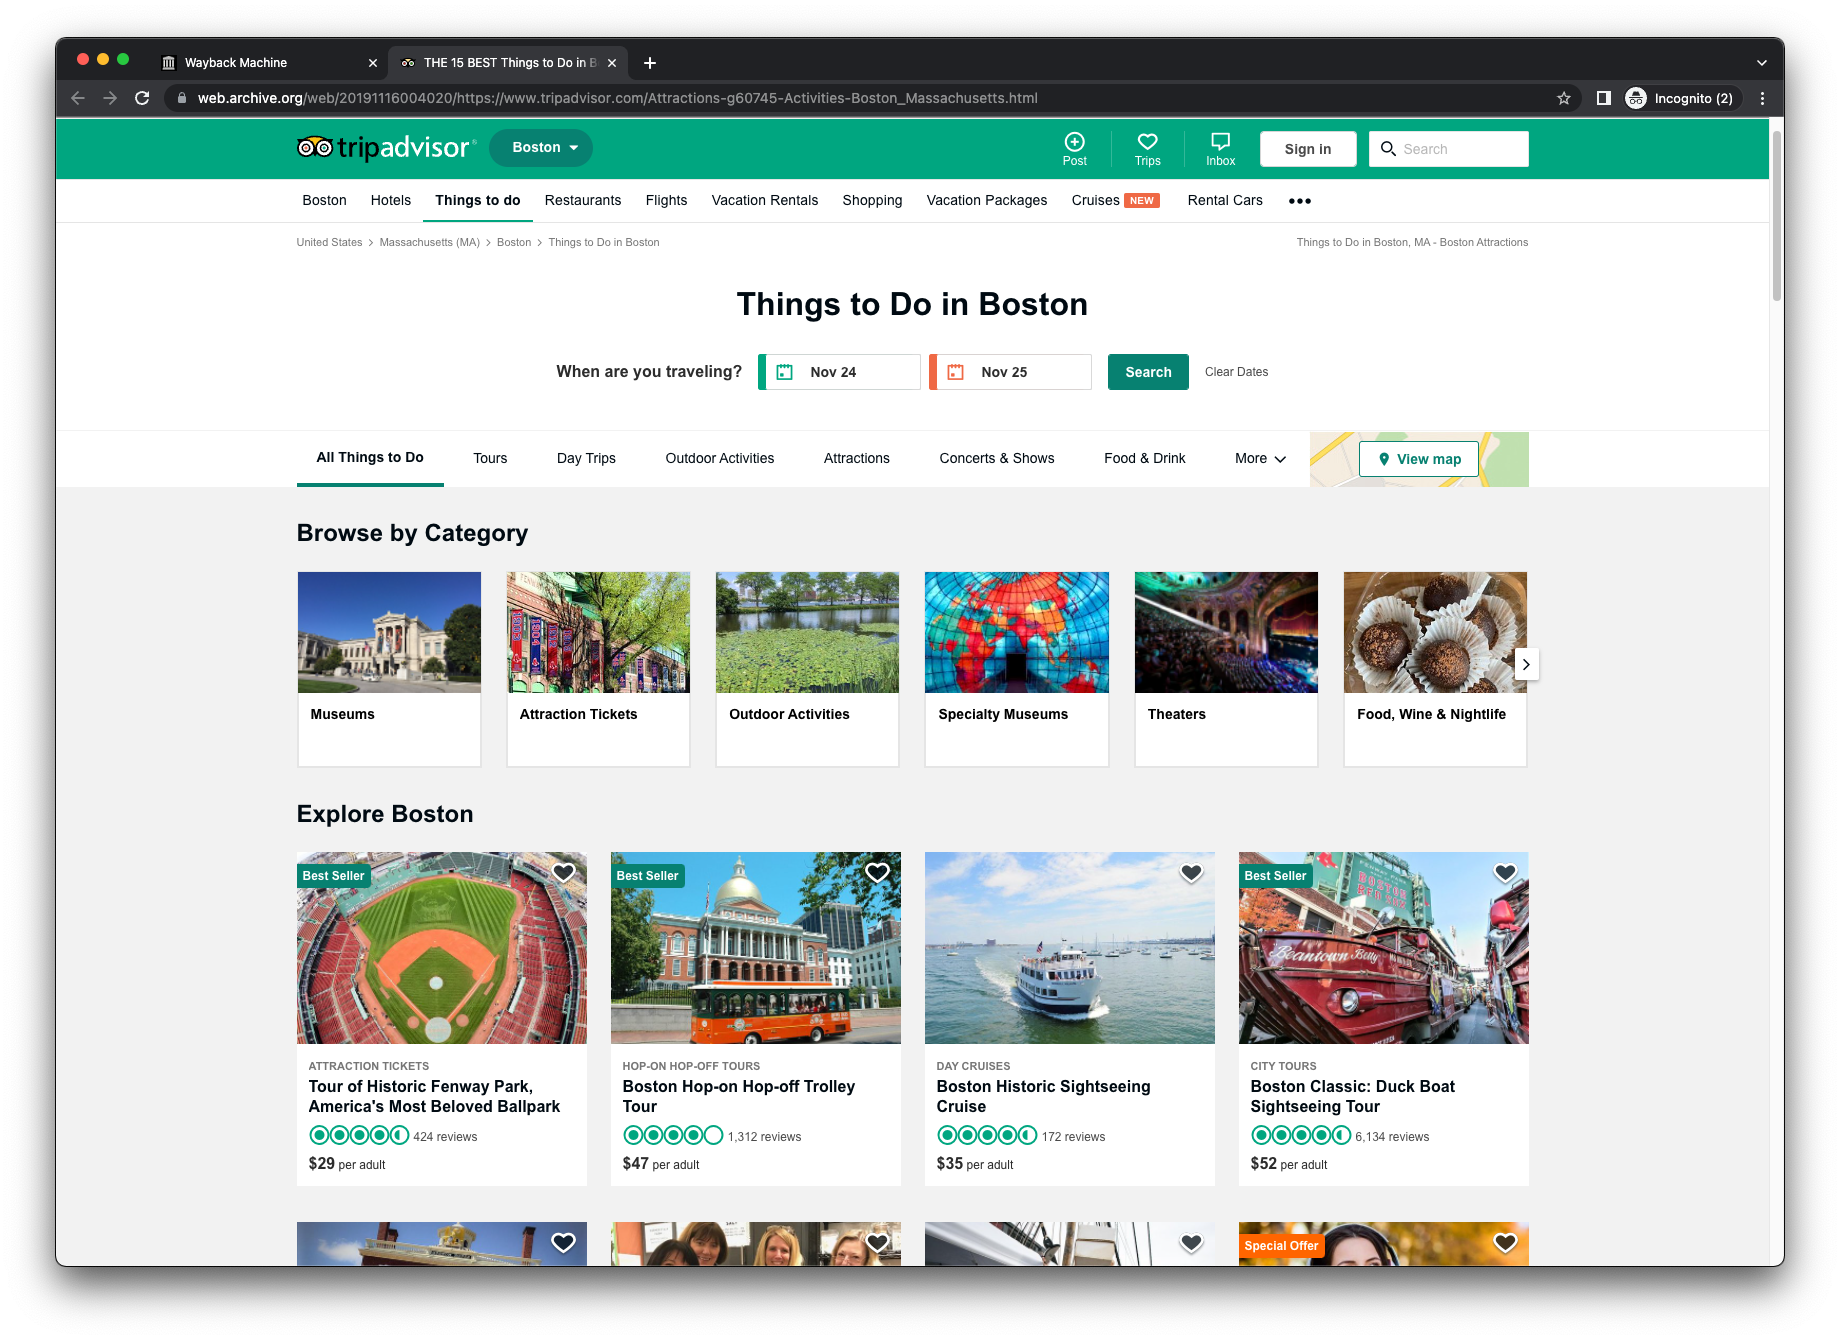Switch to the Attractions tab
The height and width of the screenshot is (1340, 1840).
pos(856,458)
